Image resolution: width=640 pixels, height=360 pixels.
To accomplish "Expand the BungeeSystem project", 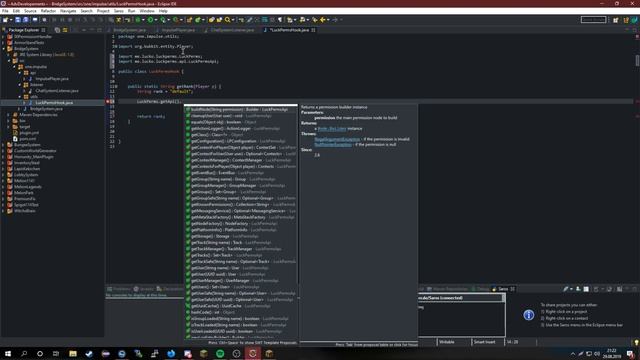I will click(x=4, y=145).
